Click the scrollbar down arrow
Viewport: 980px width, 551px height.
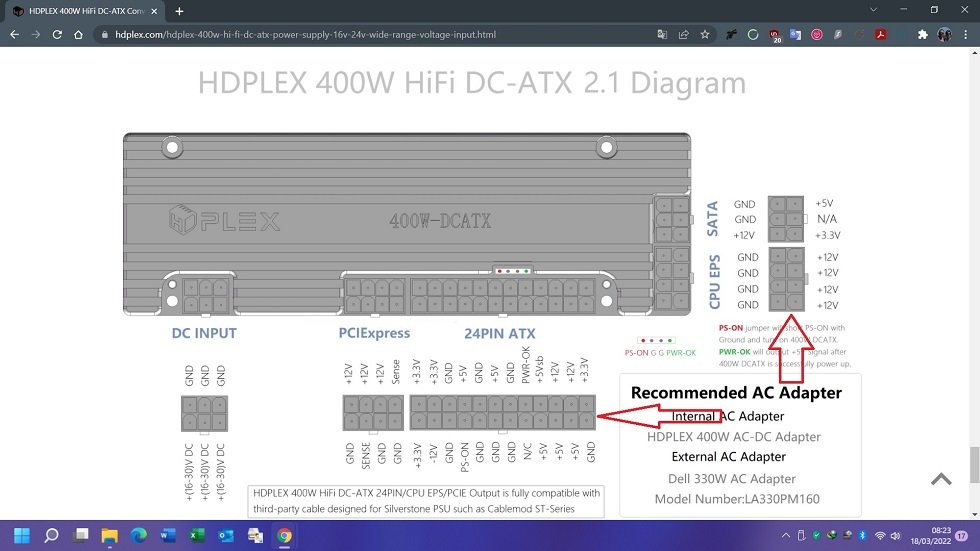pos(974,515)
